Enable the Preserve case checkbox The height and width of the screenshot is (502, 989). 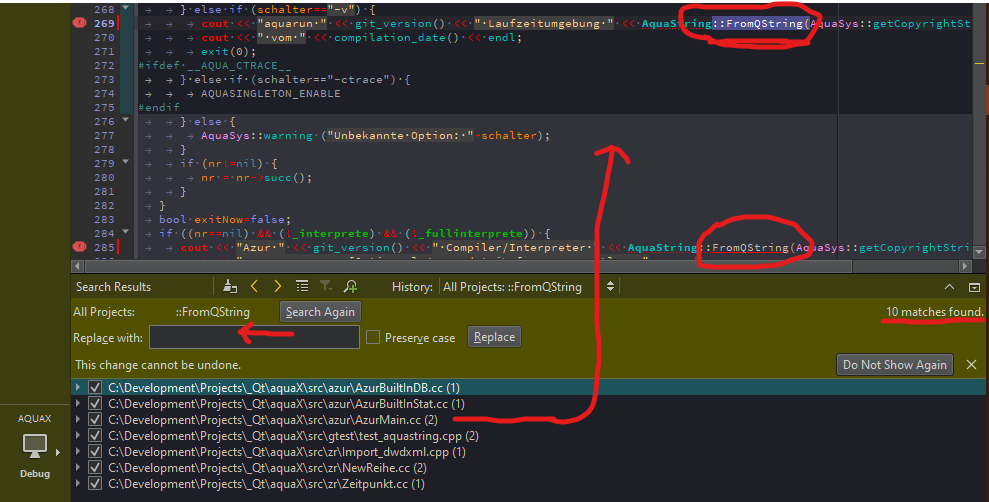click(x=373, y=338)
